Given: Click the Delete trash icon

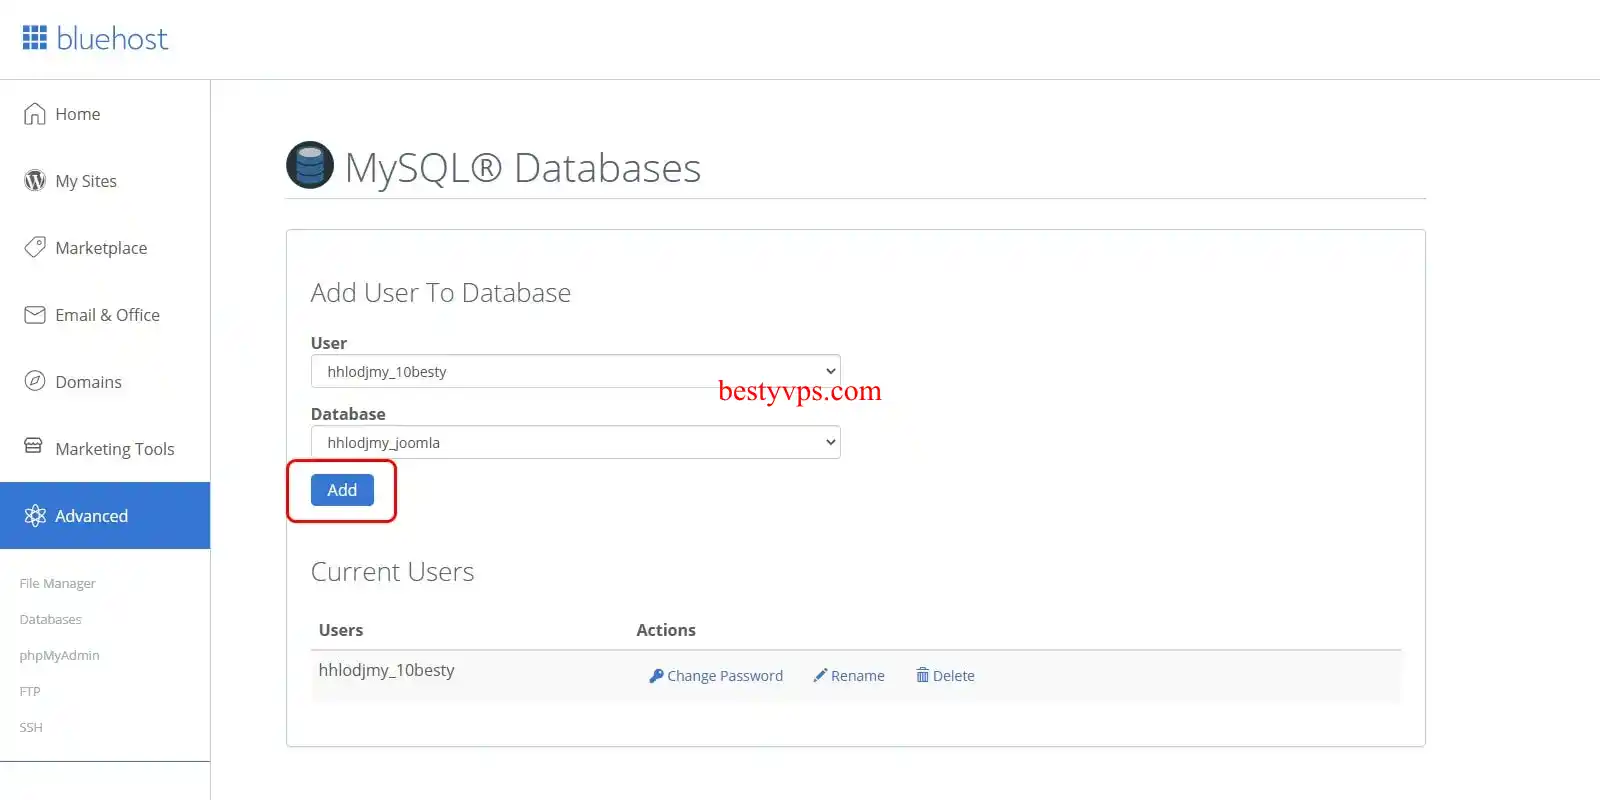Looking at the screenshot, I should pos(922,675).
